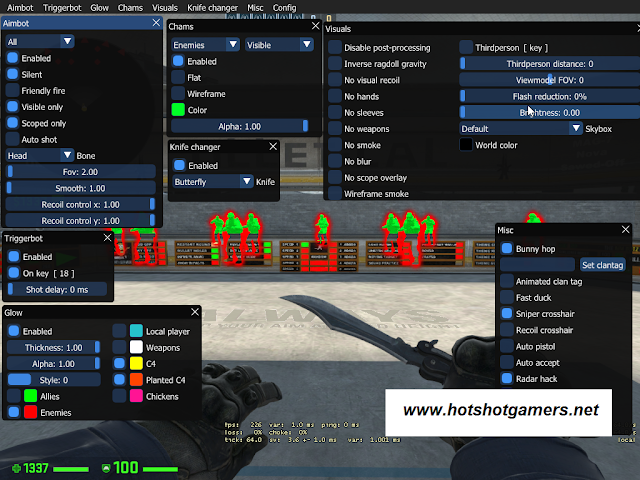Open the Enemies dropdown in Chams
Screen dimensions: 640x480
(x=205, y=45)
